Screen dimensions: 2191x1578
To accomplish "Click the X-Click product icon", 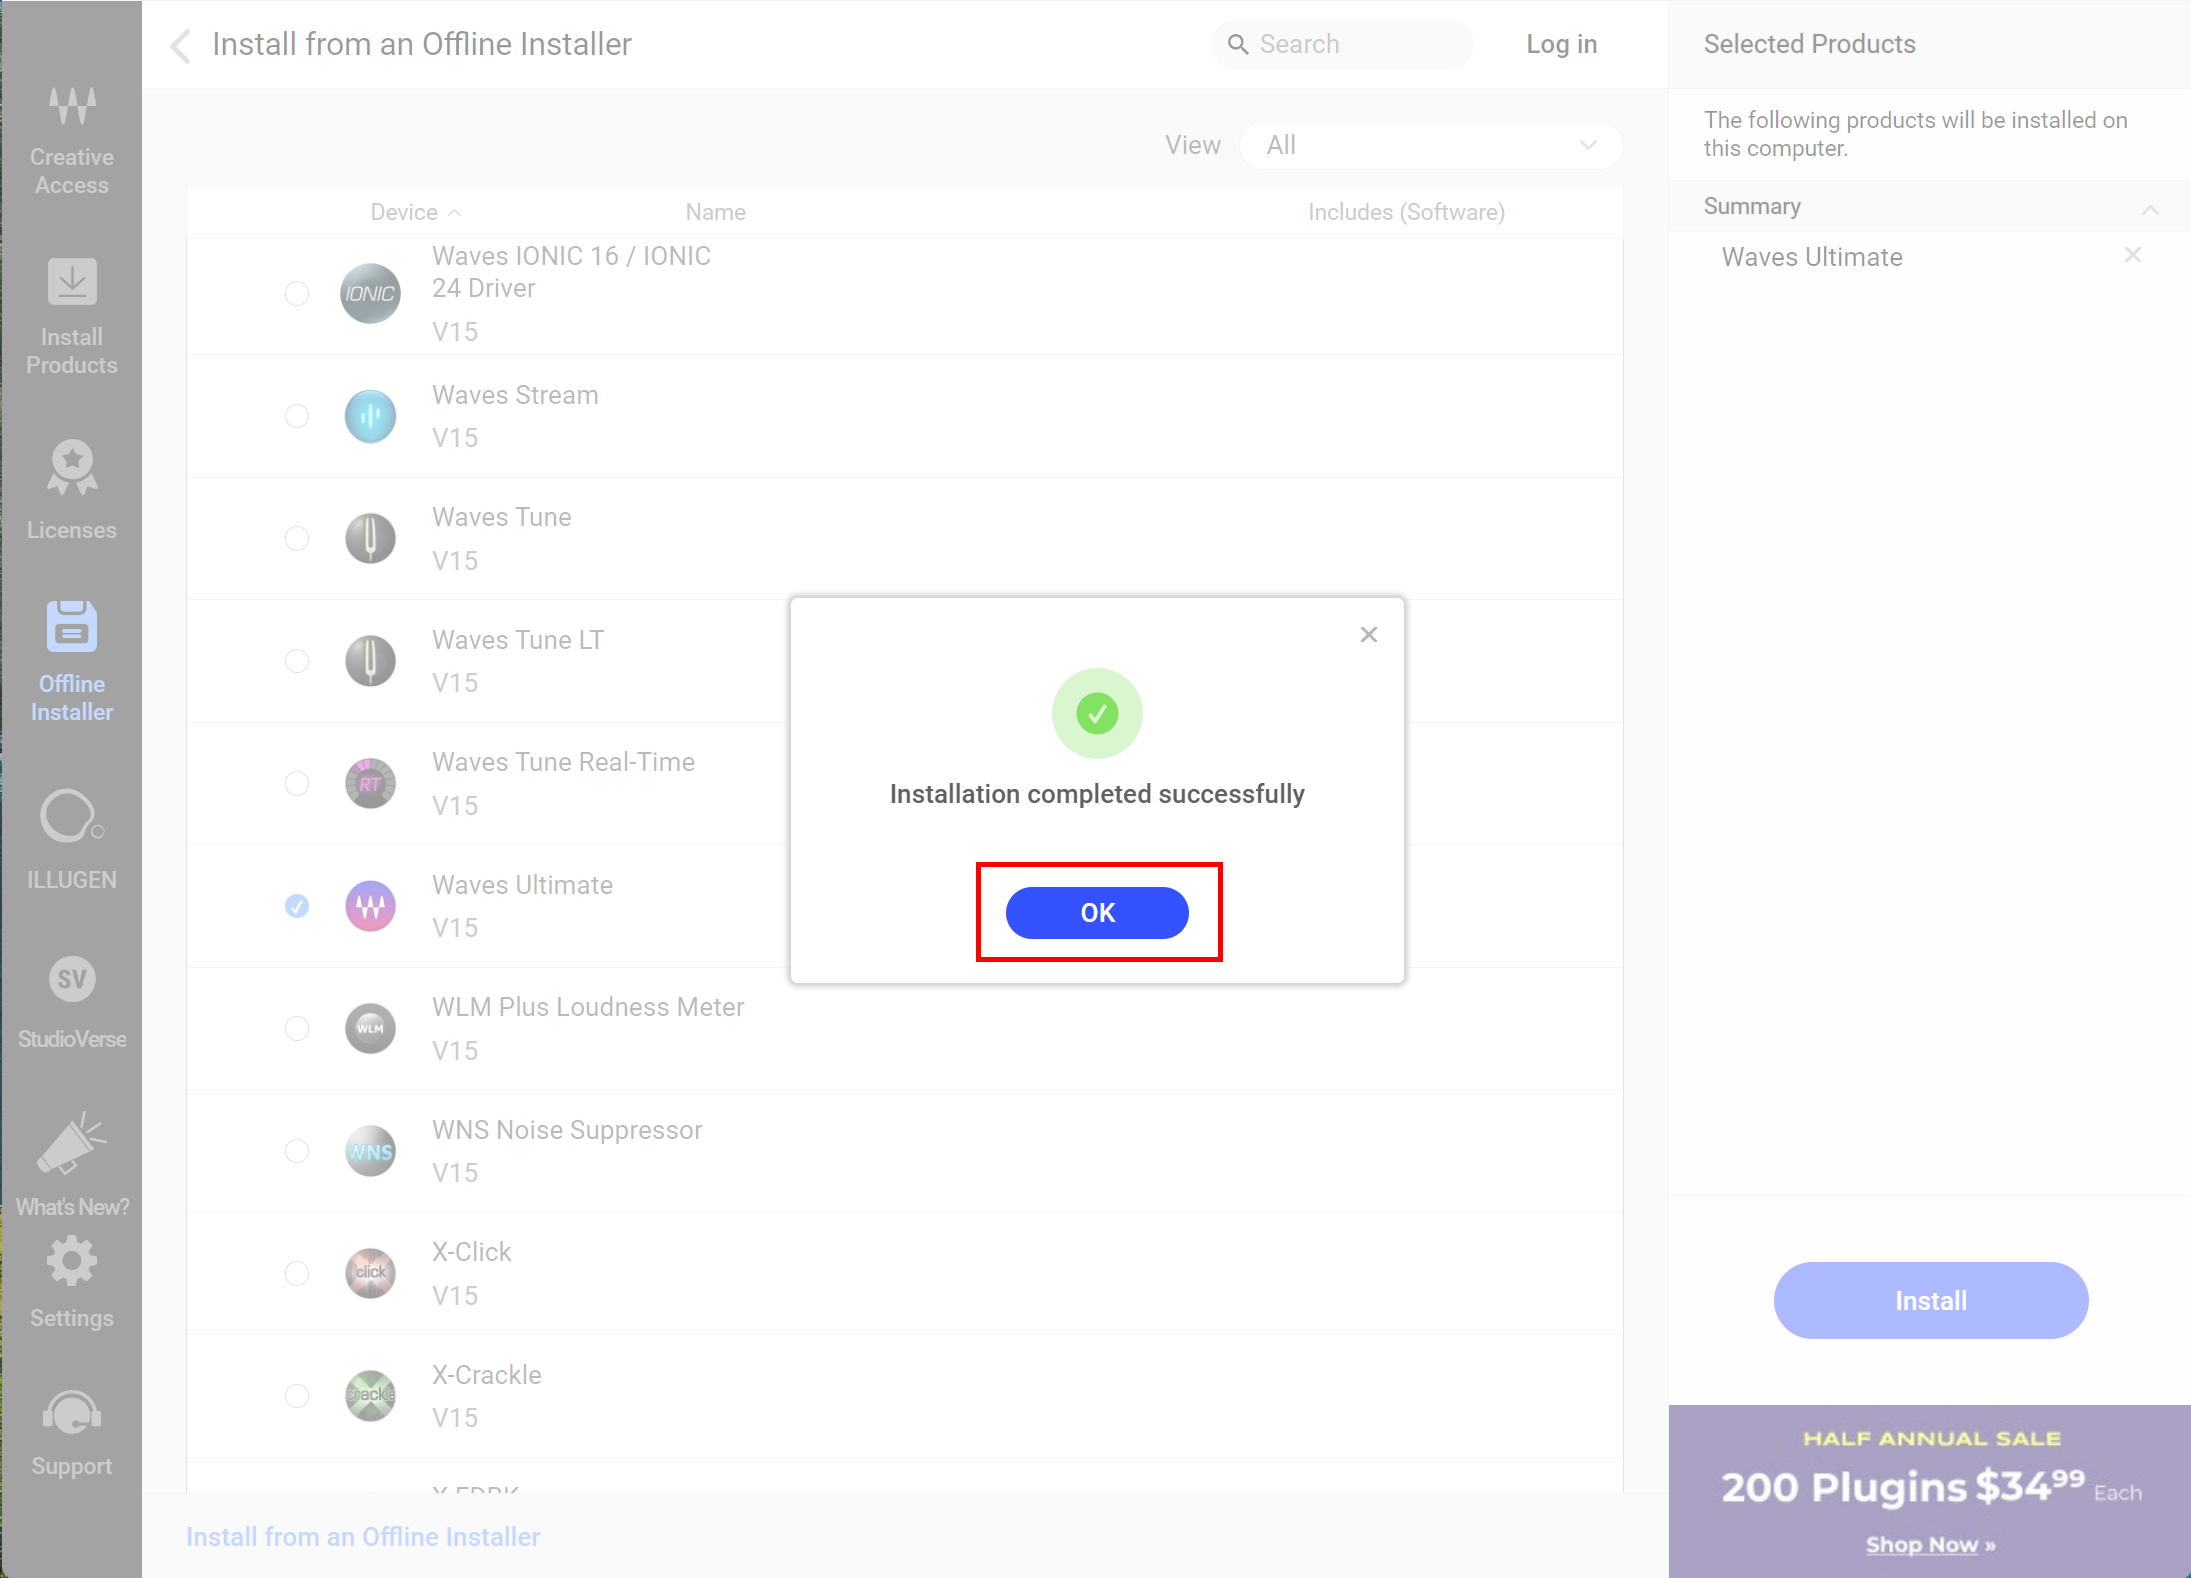I will click(x=370, y=1273).
